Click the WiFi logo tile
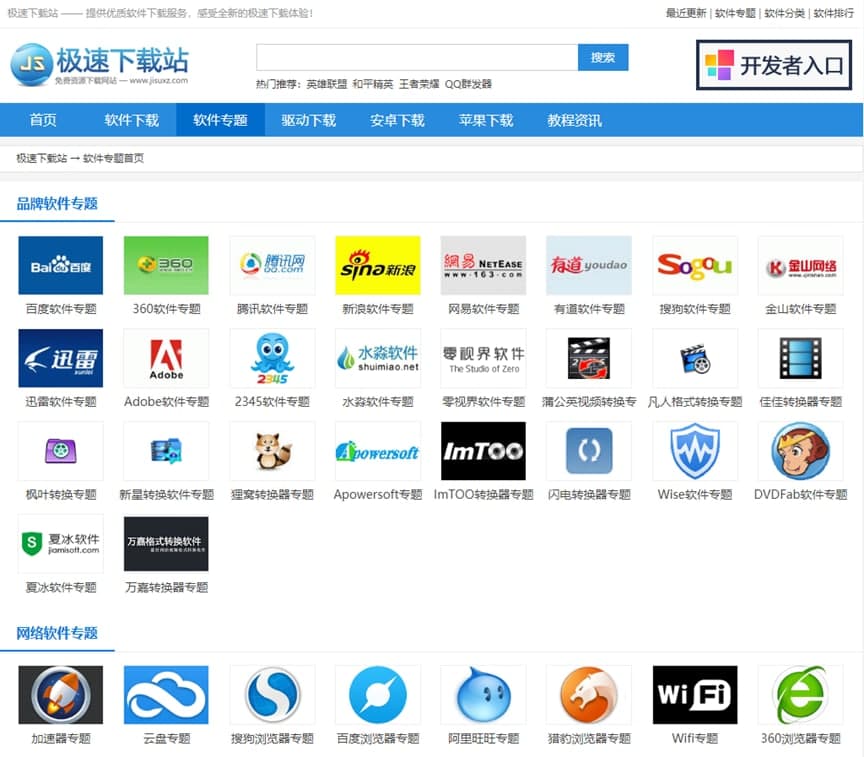The width and height of the screenshot is (864, 757). [695, 695]
